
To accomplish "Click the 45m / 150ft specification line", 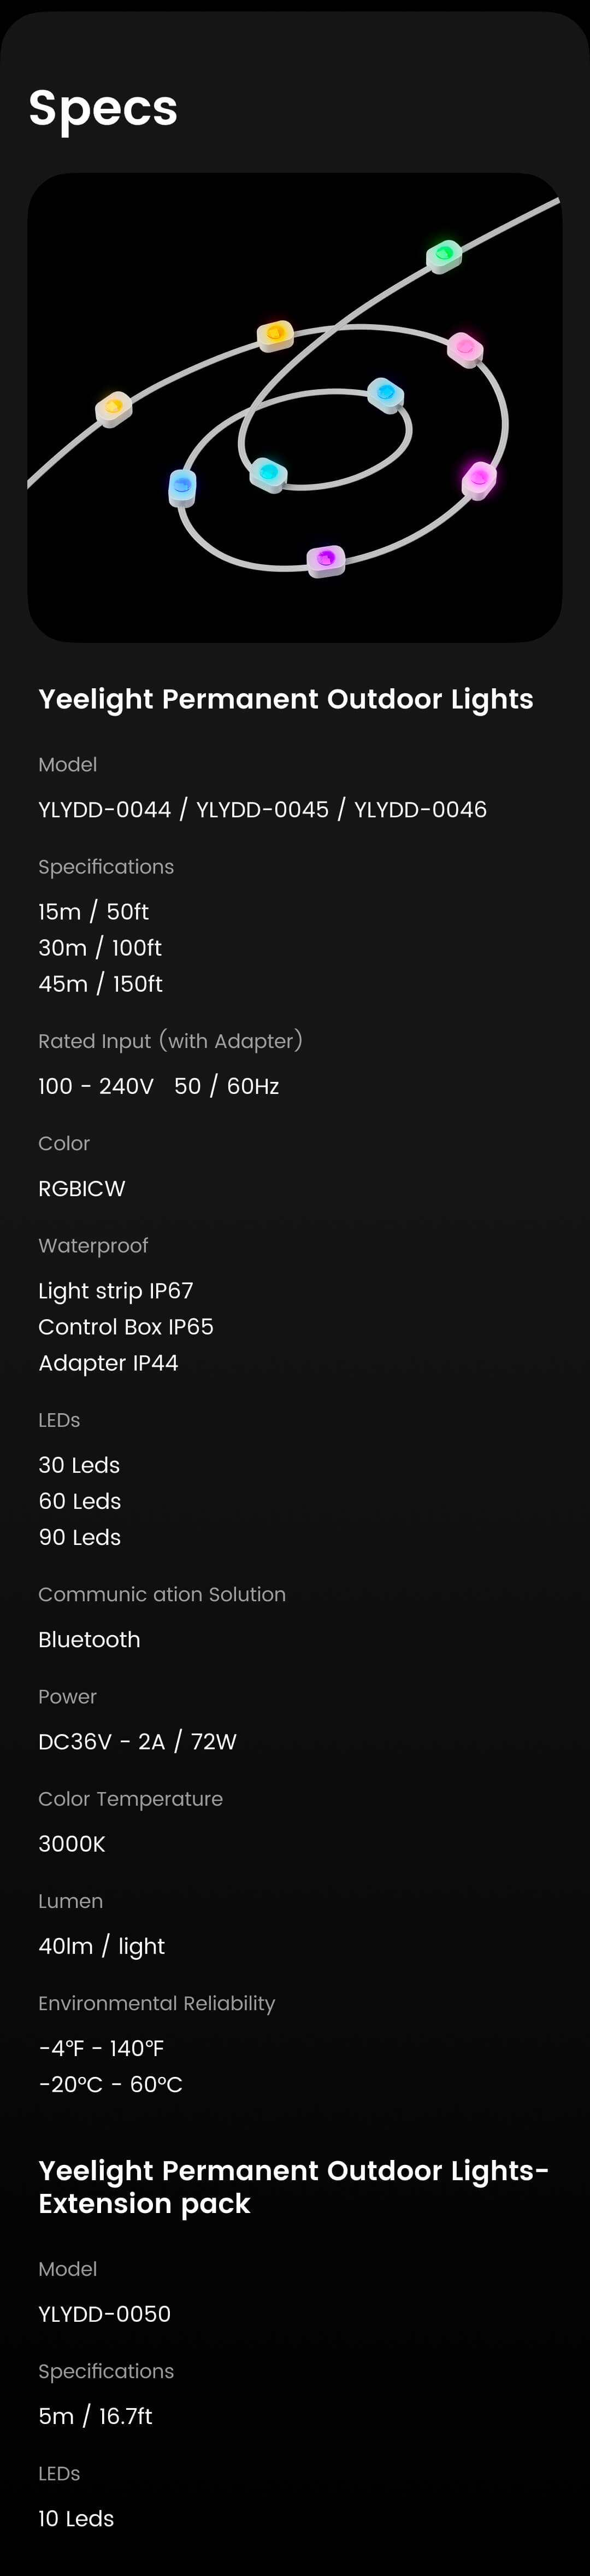I will pyautogui.click(x=100, y=983).
